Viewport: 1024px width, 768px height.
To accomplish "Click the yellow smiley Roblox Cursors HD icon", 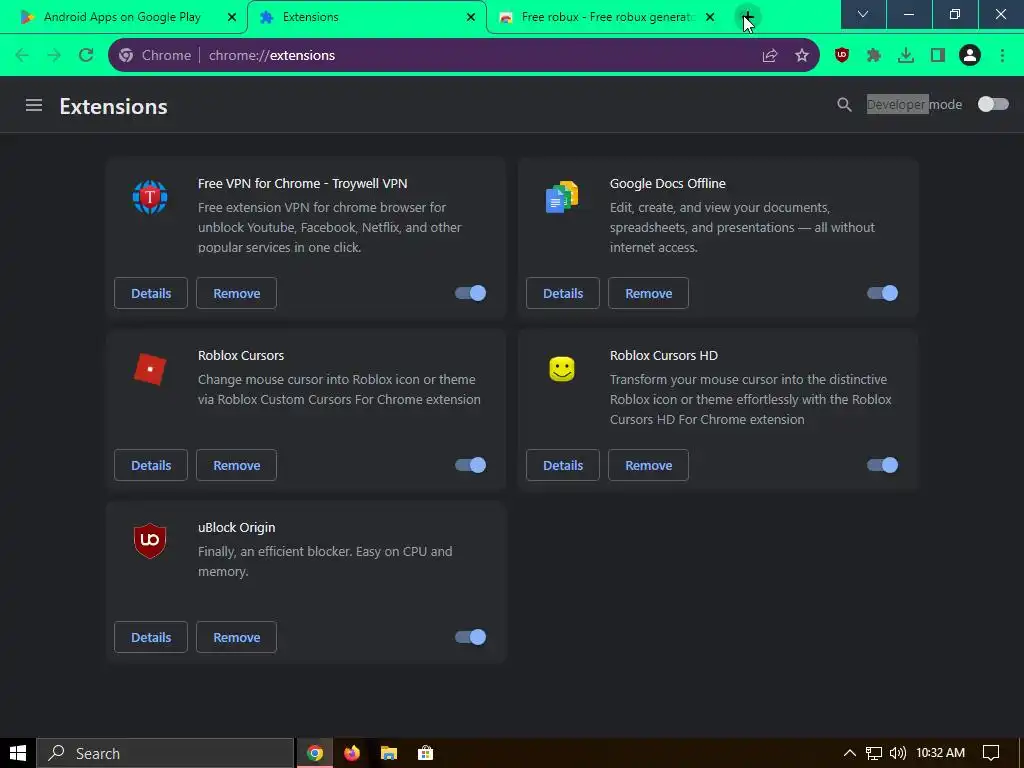I will coord(562,369).
